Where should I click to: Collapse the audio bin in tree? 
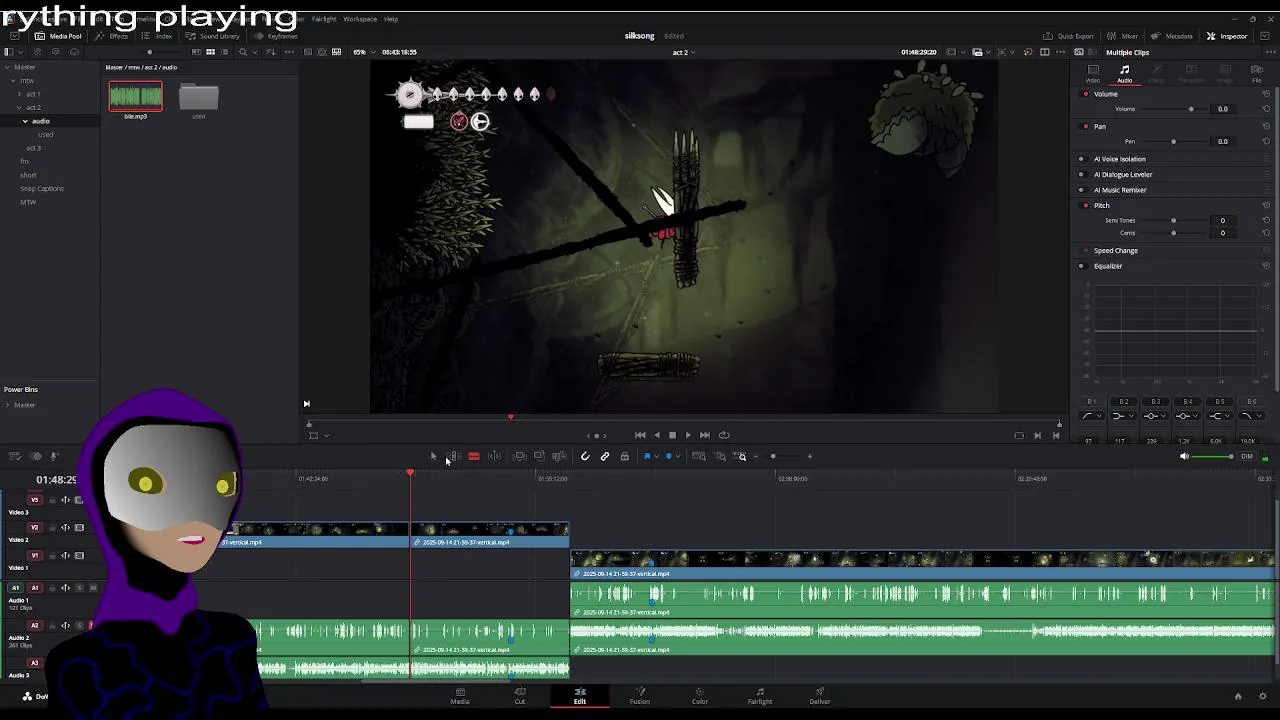[25, 121]
